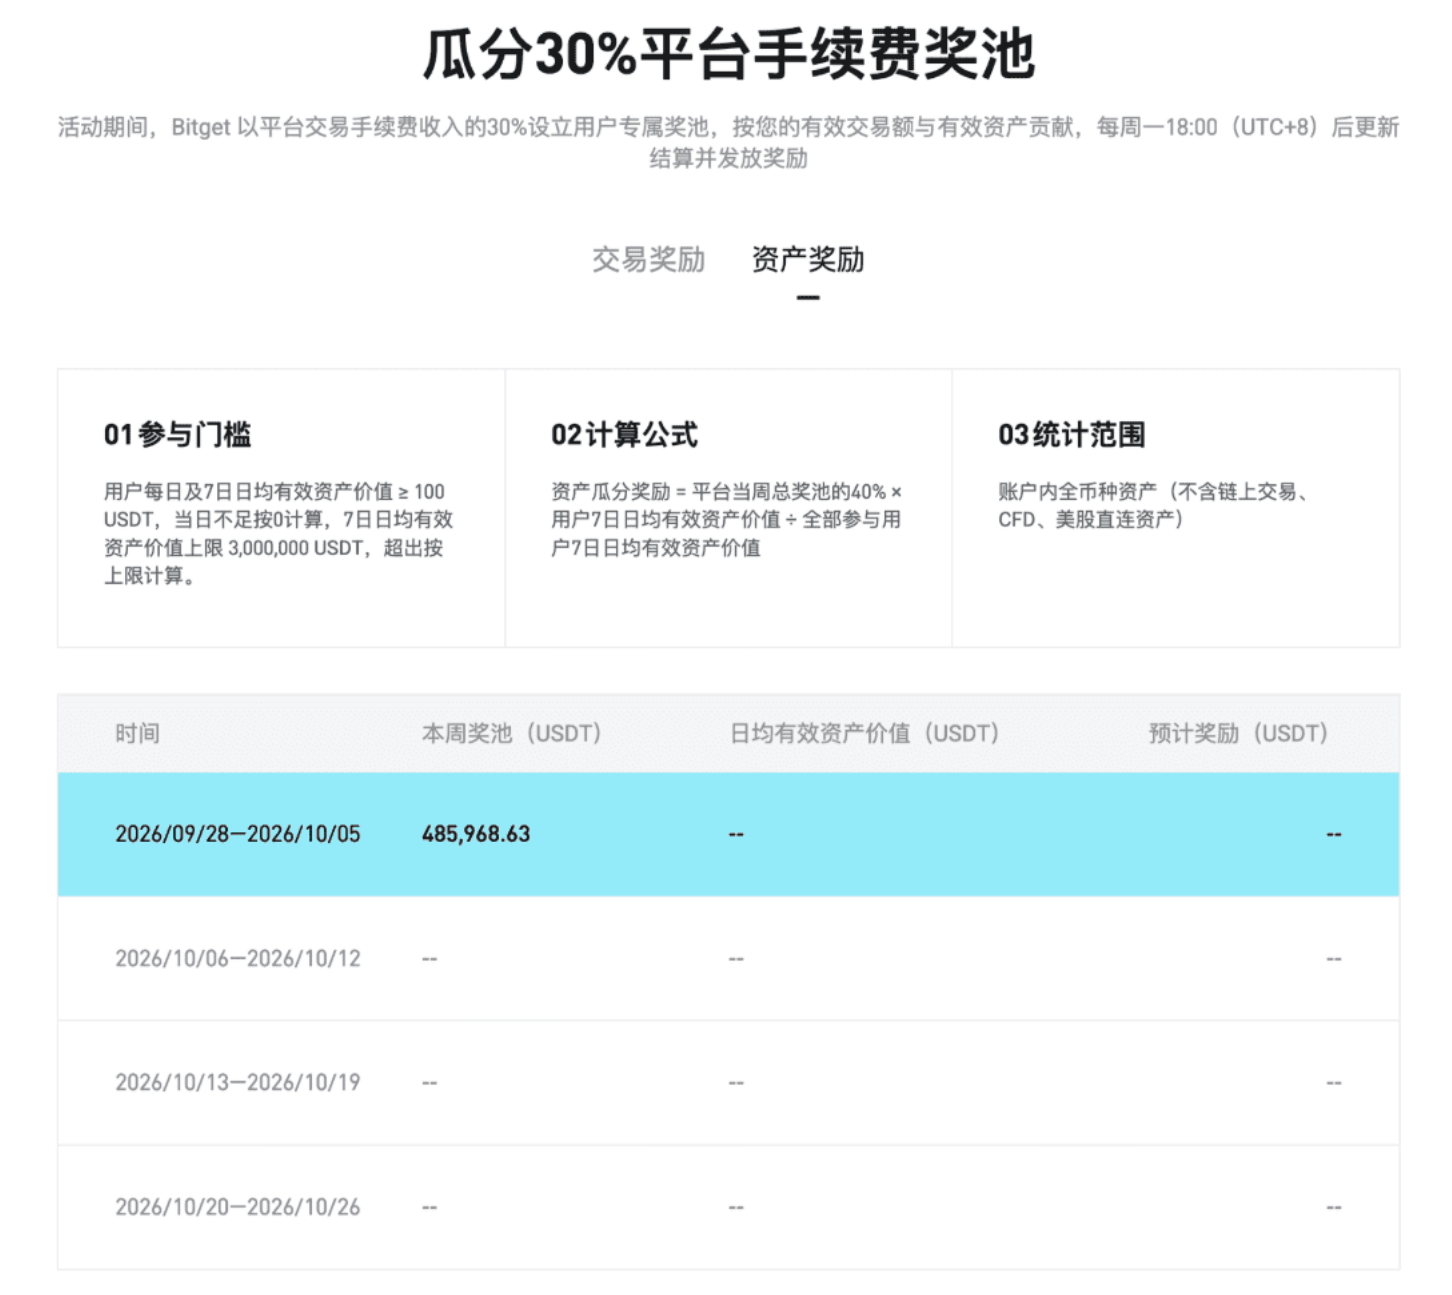The image size is (1452, 1295).
Task: Click the activity description starting 活动期间
Action: point(728,142)
